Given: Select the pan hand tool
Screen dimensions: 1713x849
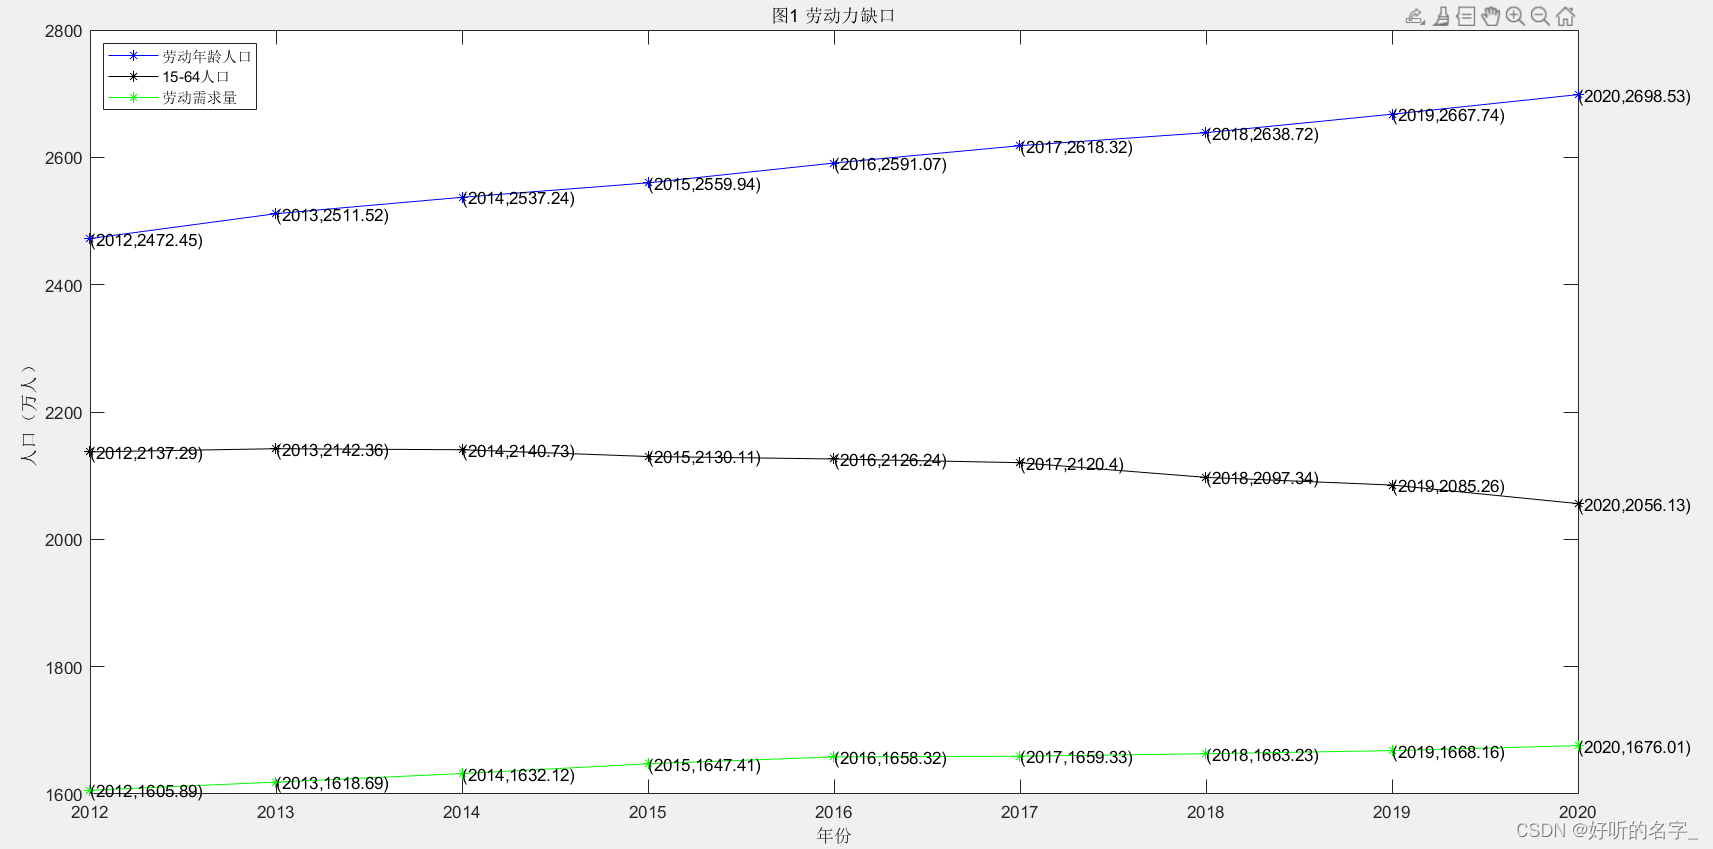Looking at the screenshot, I should [x=1491, y=16].
